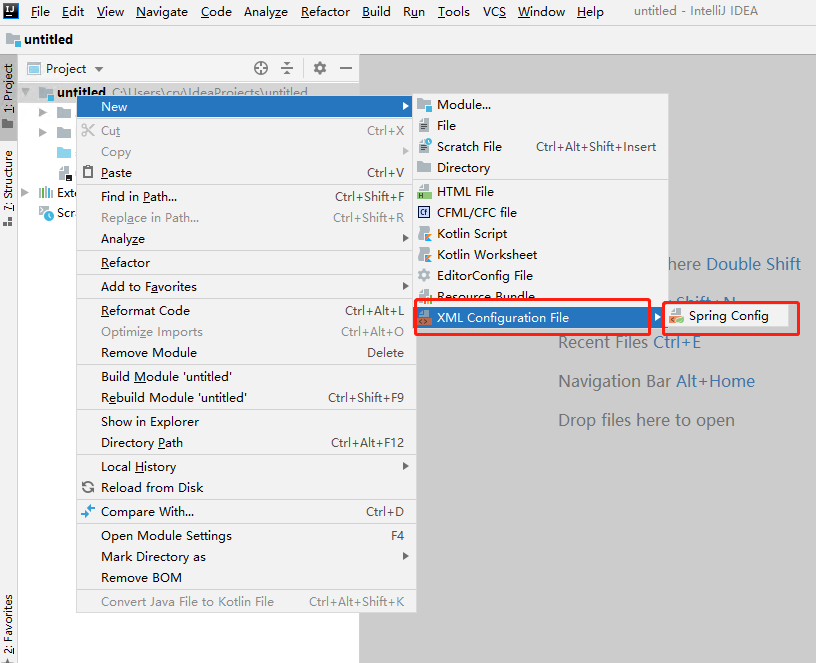
Task: Select Remove BOM
Action: [246, 578]
